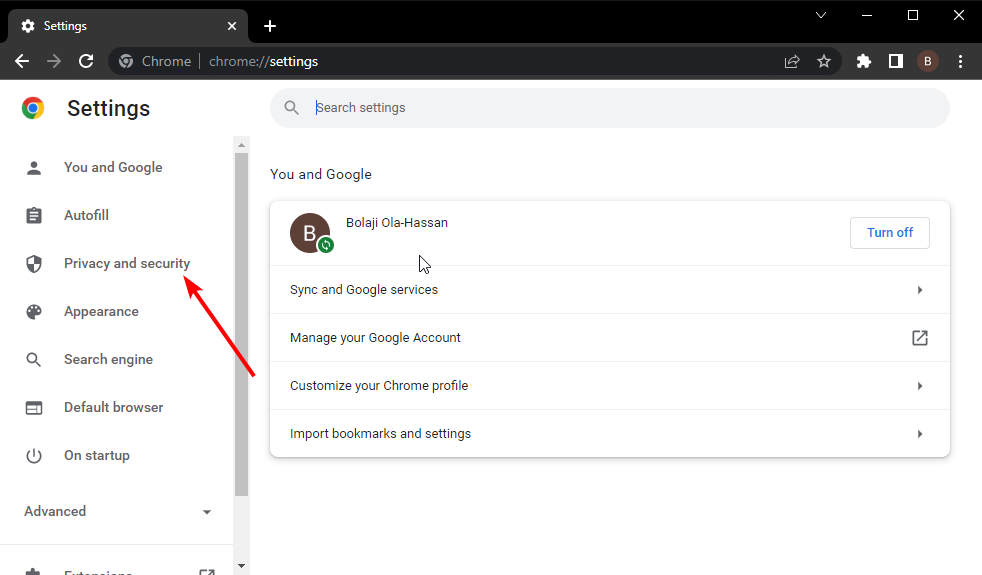Go to Appearance settings
982x575 pixels.
point(101,312)
